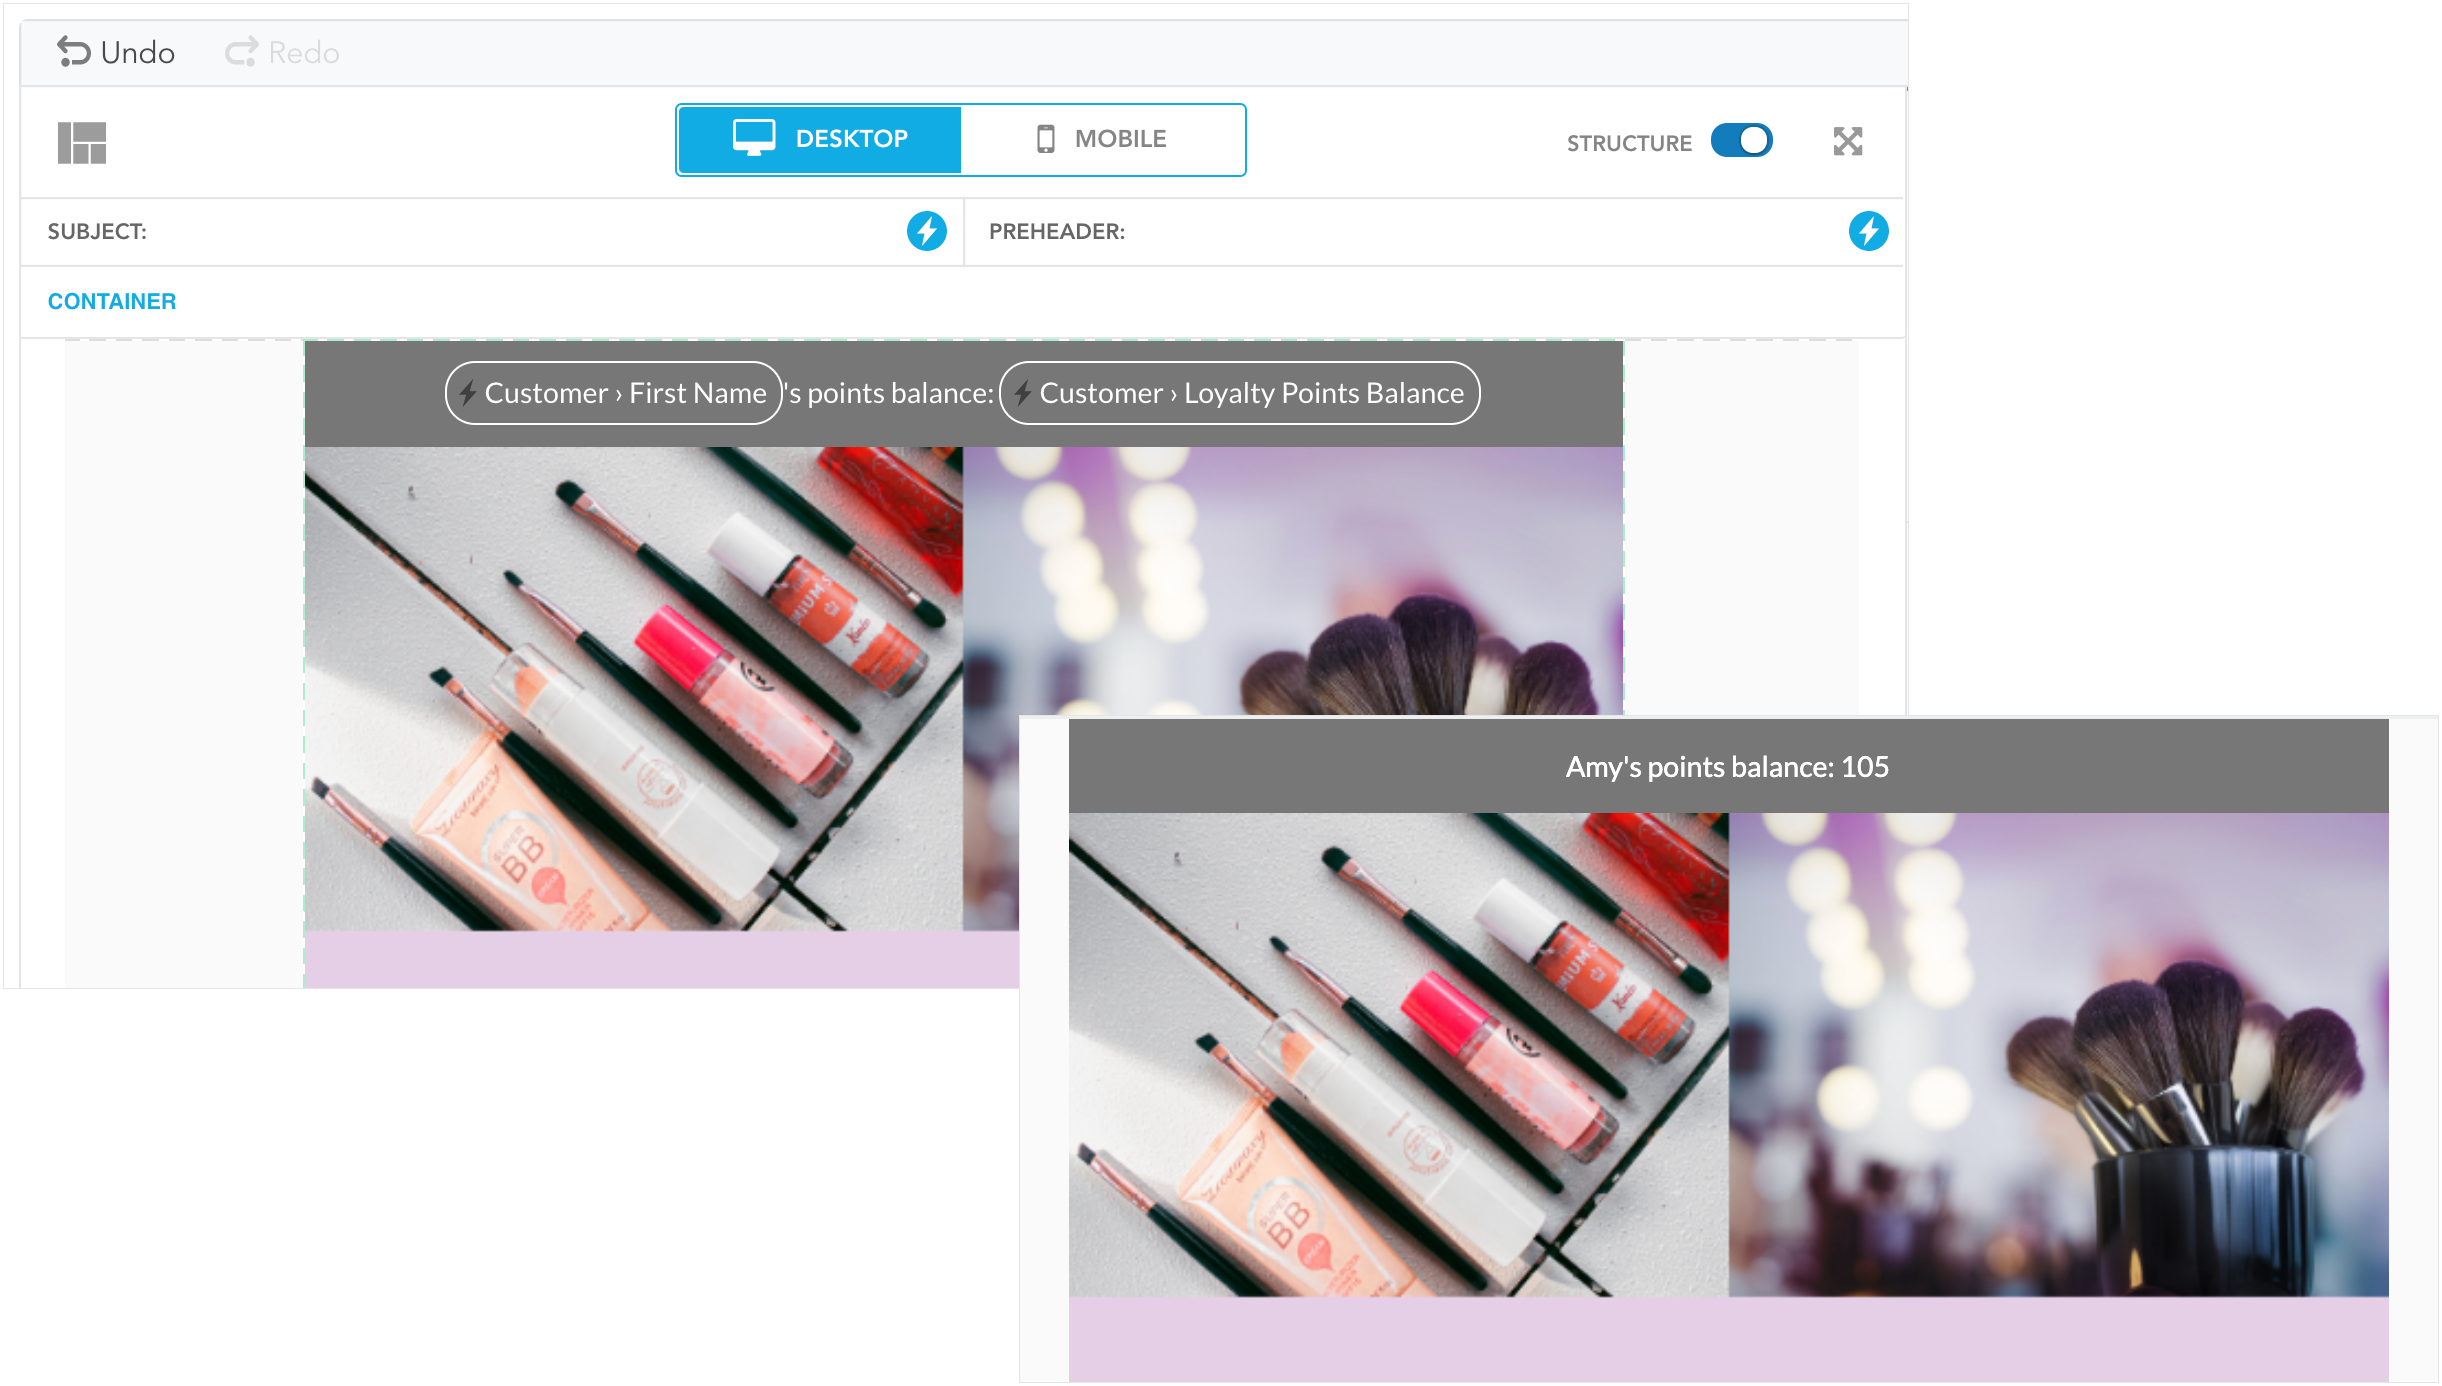Click the Redo arrow icon
The width and height of the screenshot is (2442, 1386).
click(241, 52)
